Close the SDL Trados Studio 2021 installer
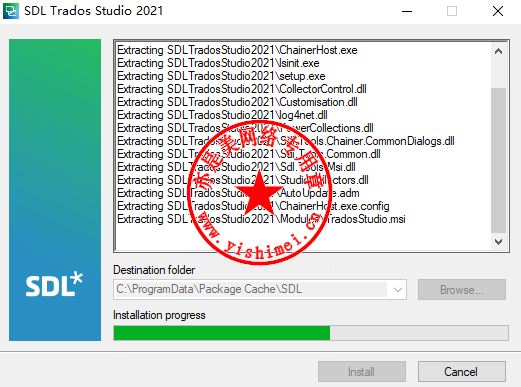 [x=498, y=11]
